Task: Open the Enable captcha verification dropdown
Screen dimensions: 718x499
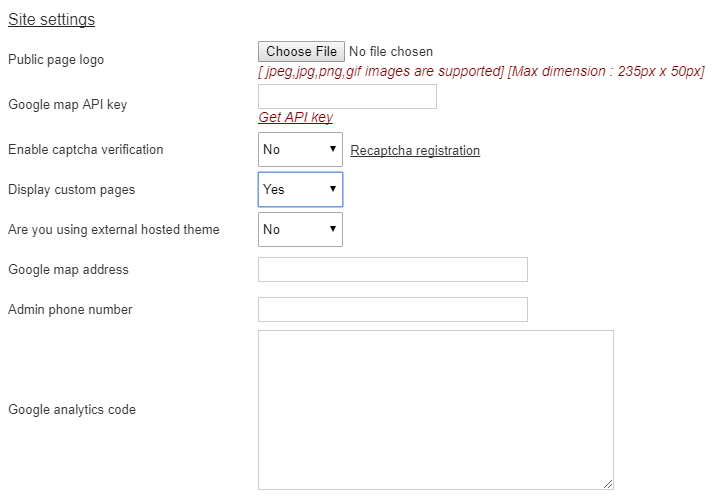Action: (300, 149)
